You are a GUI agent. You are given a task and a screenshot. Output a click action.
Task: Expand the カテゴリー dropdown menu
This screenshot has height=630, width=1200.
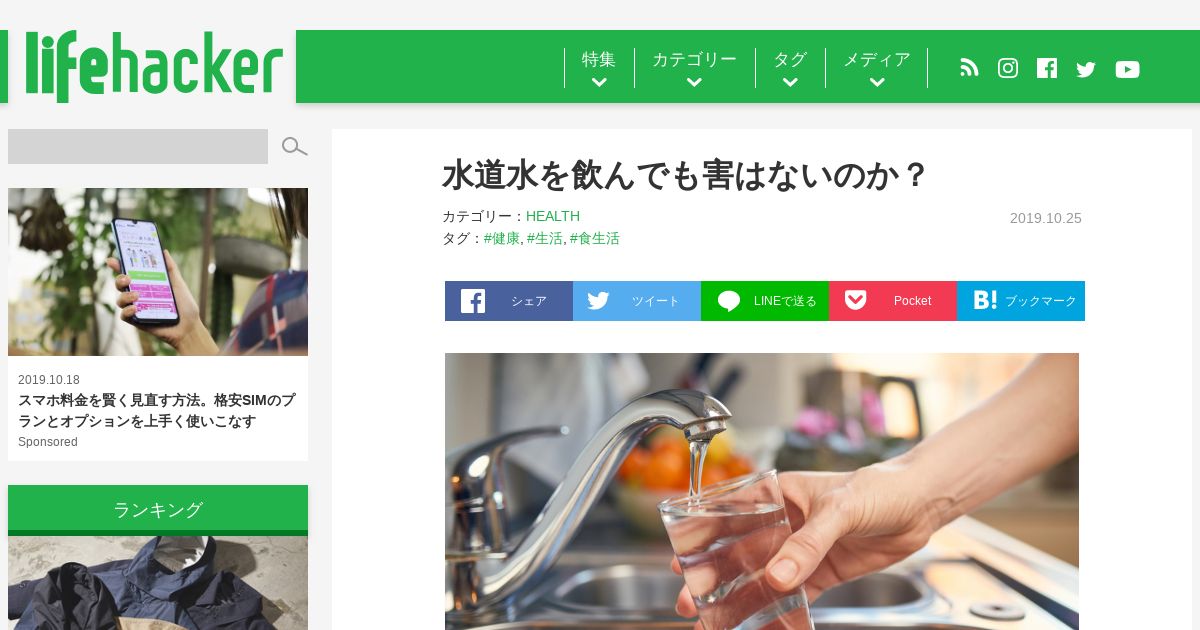pos(694,68)
